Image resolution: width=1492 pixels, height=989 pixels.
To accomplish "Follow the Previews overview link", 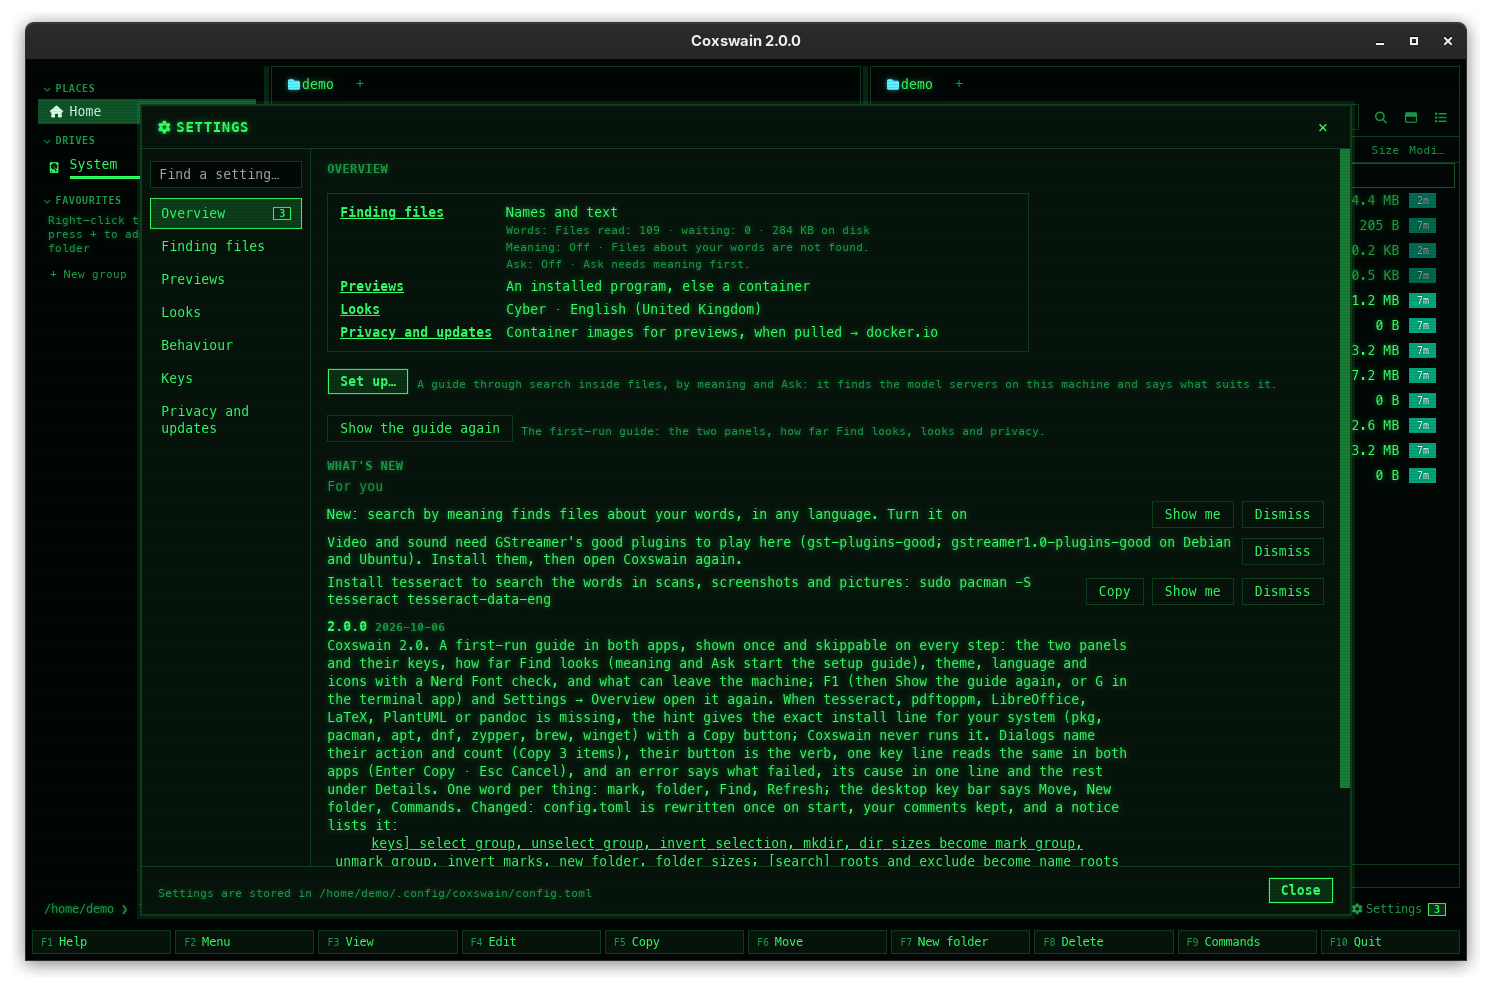I will [372, 286].
